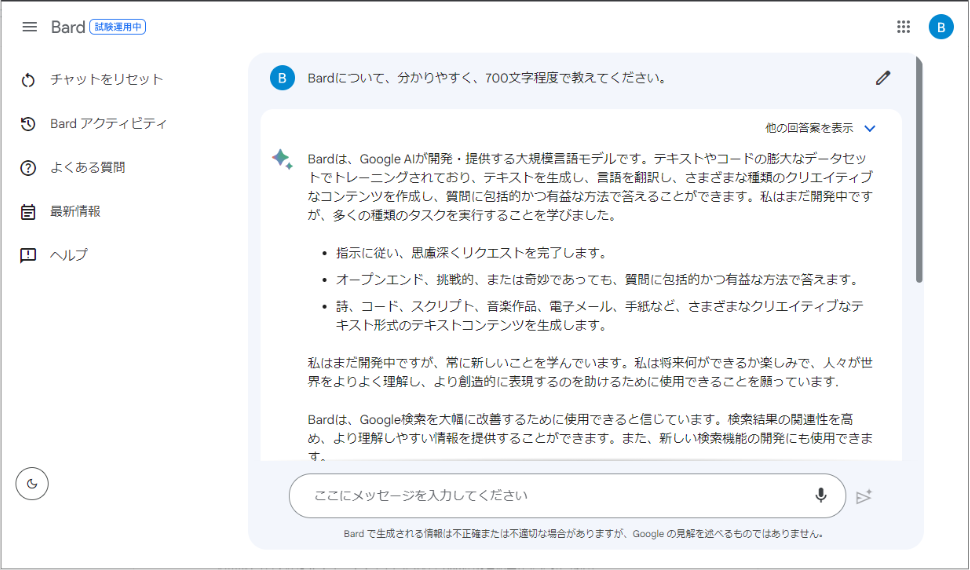Click the Bard logo text

67,27
